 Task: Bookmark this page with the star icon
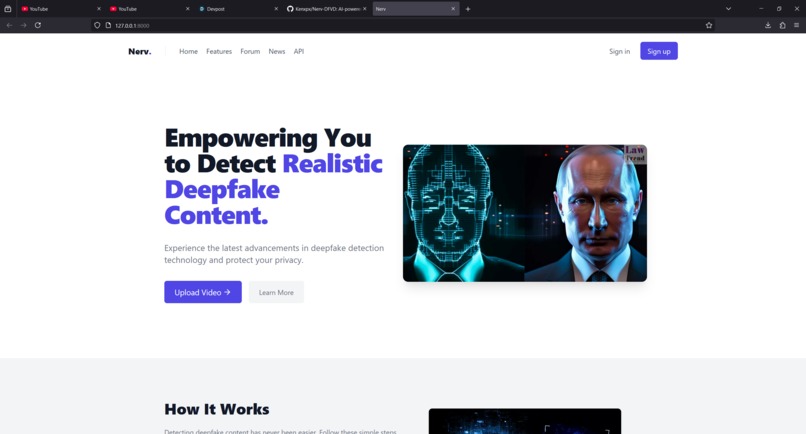709,25
